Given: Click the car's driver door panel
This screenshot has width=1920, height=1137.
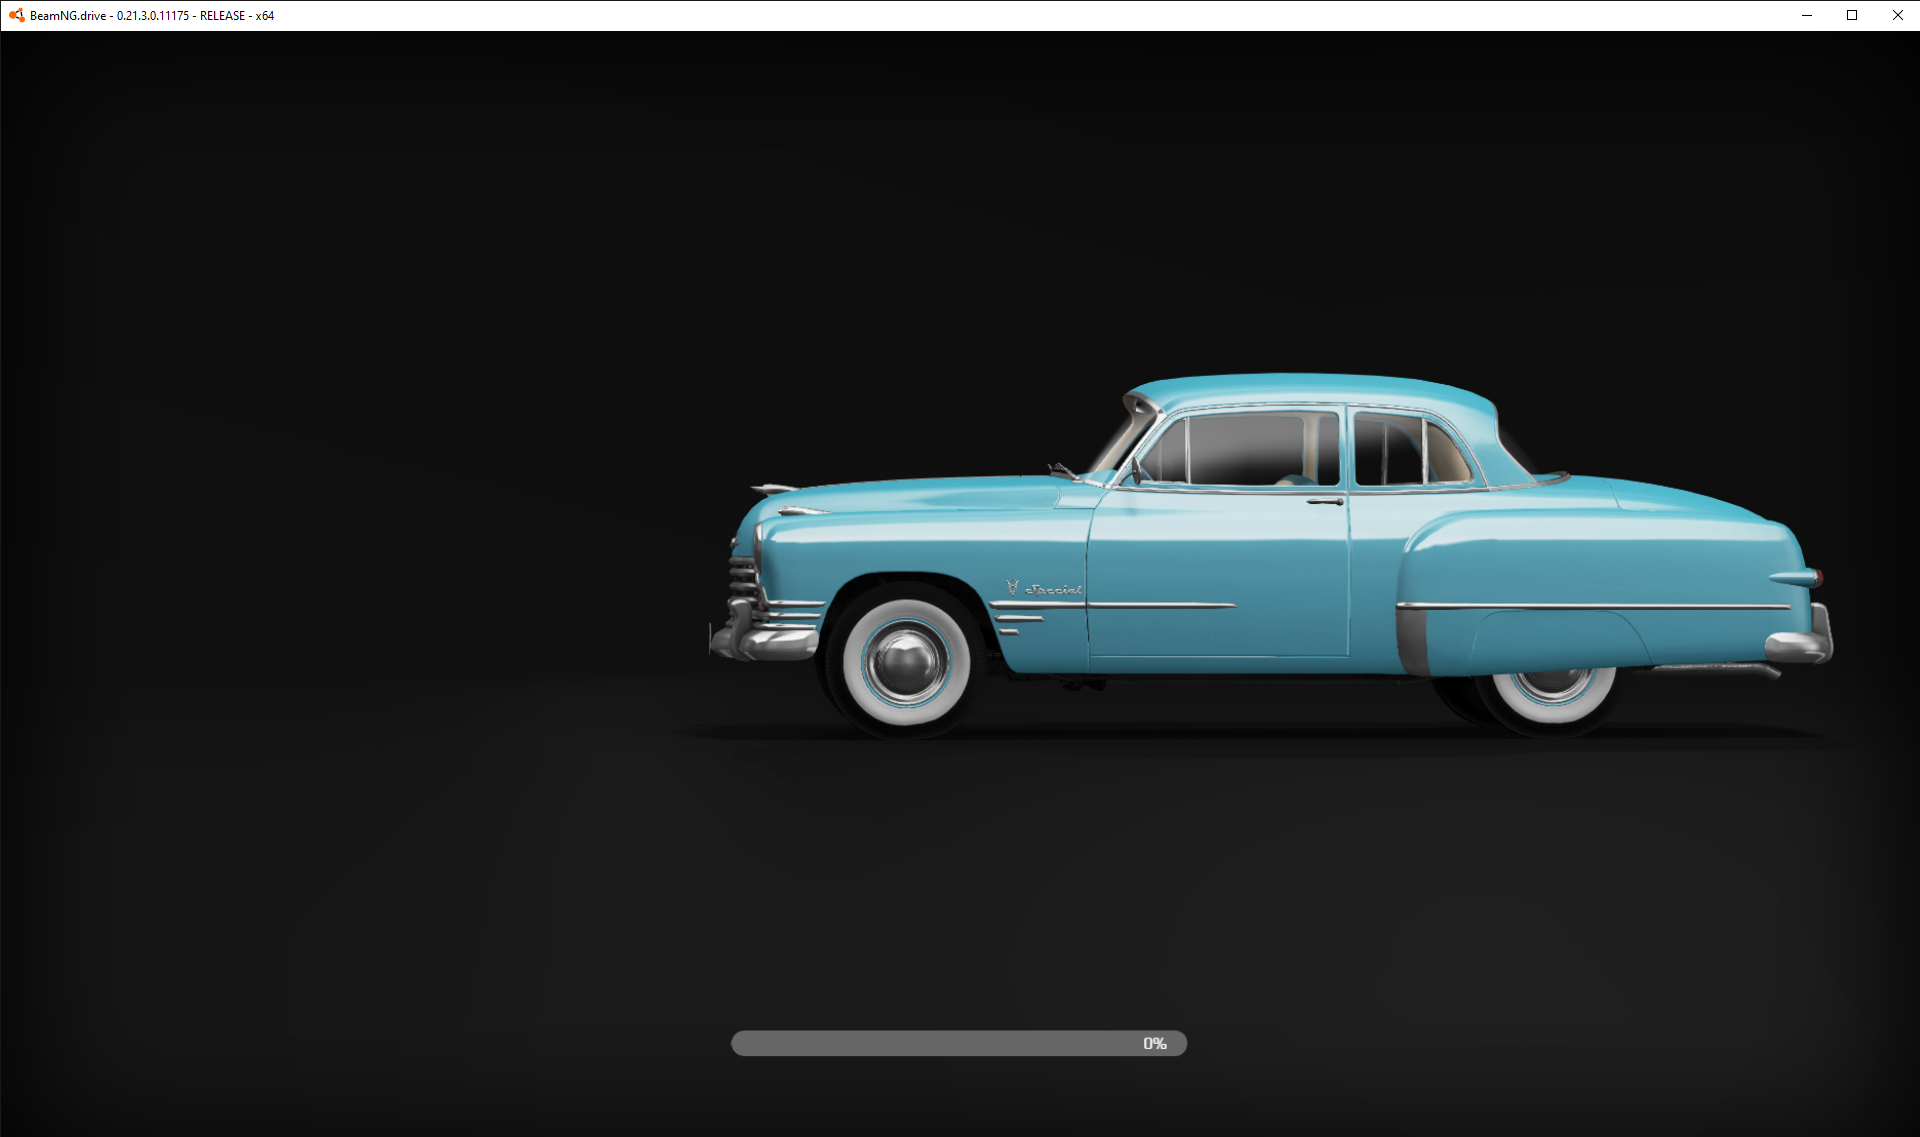Looking at the screenshot, I should [1220, 570].
